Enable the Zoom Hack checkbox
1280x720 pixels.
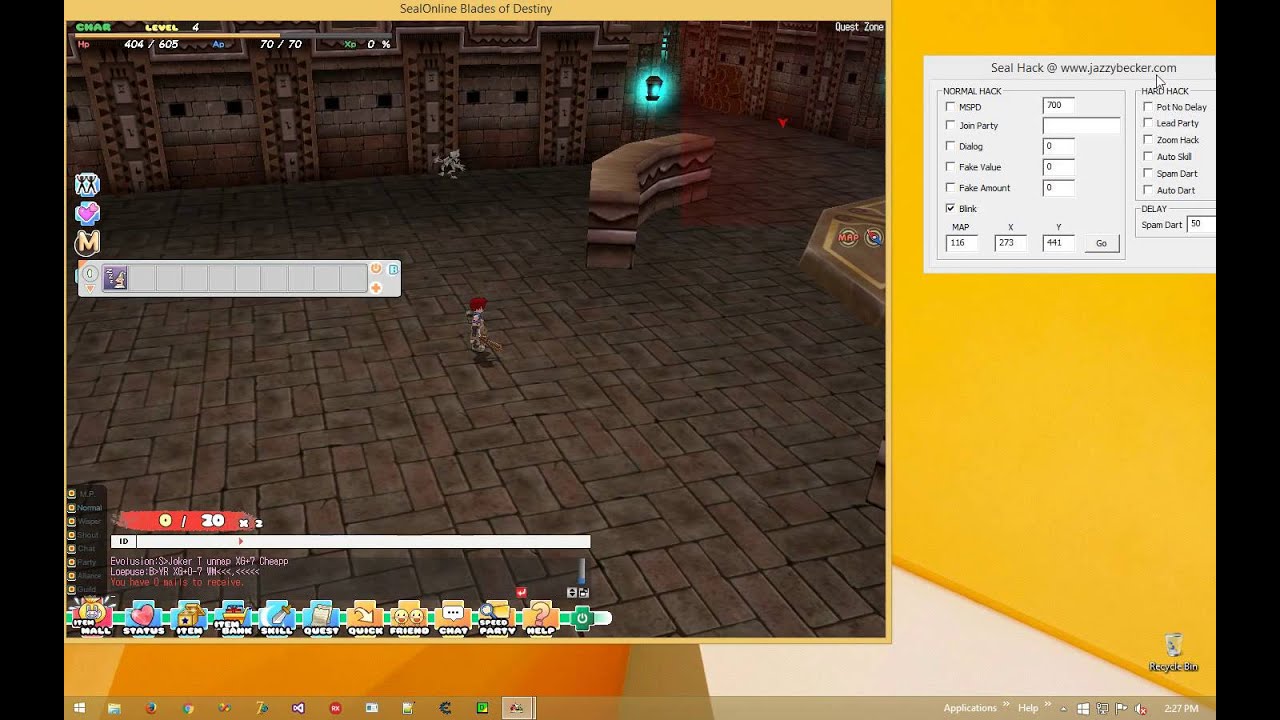point(1148,139)
